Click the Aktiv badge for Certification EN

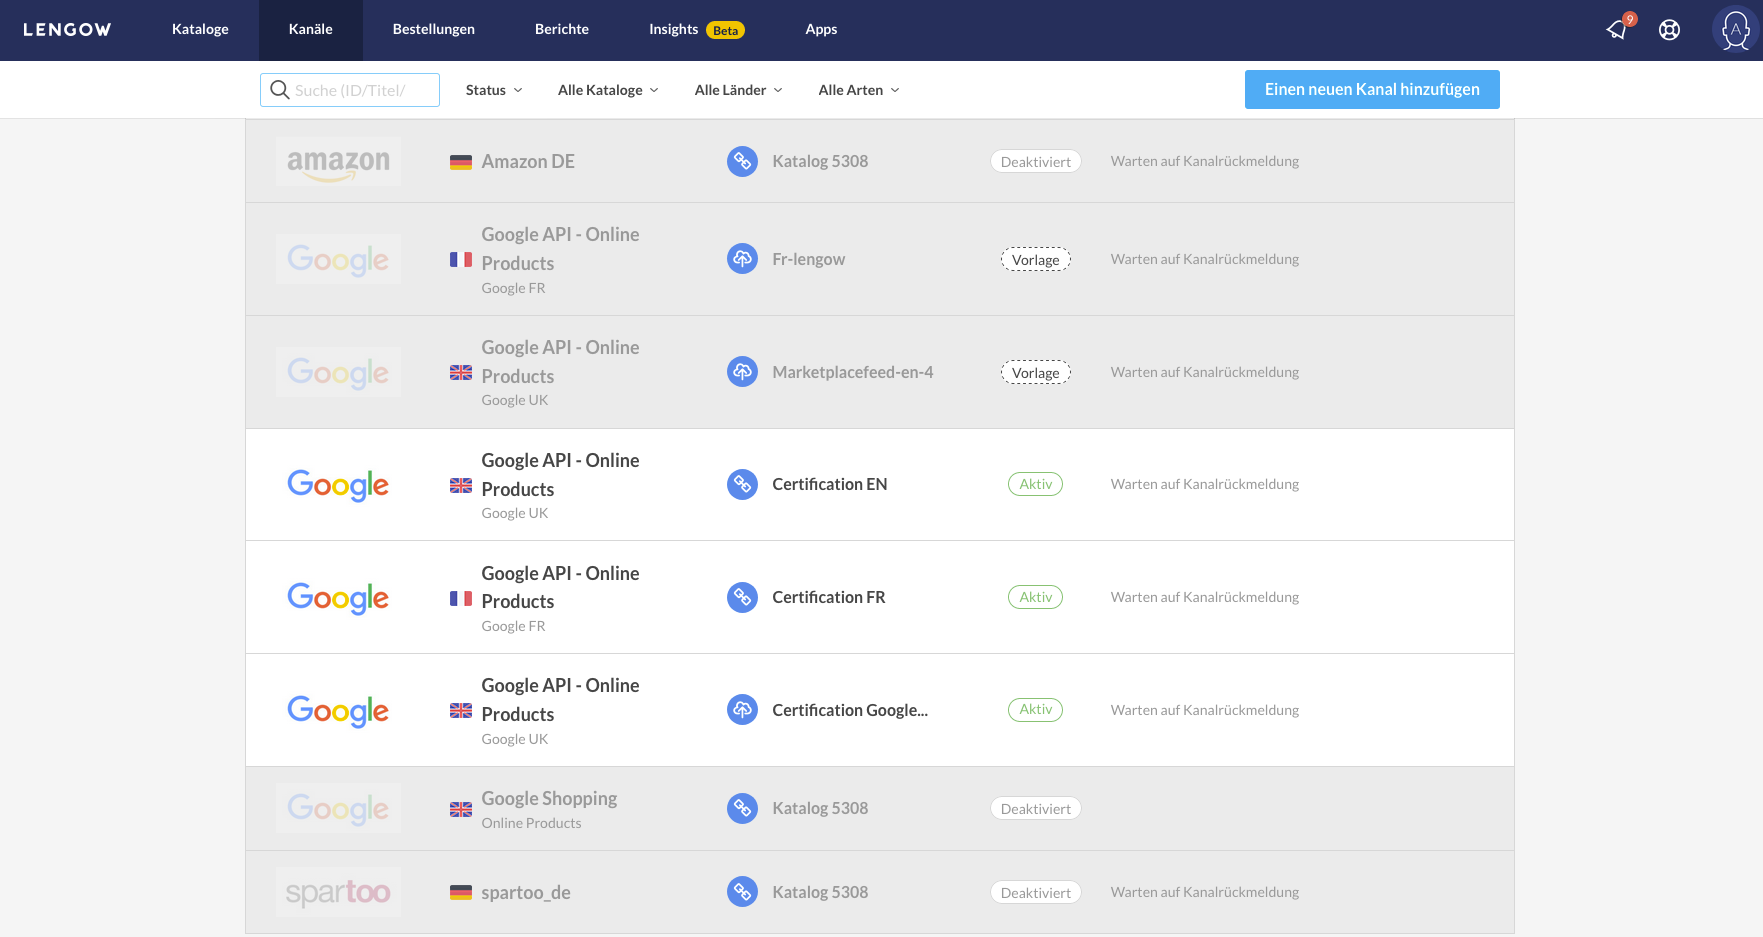click(1036, 484)
